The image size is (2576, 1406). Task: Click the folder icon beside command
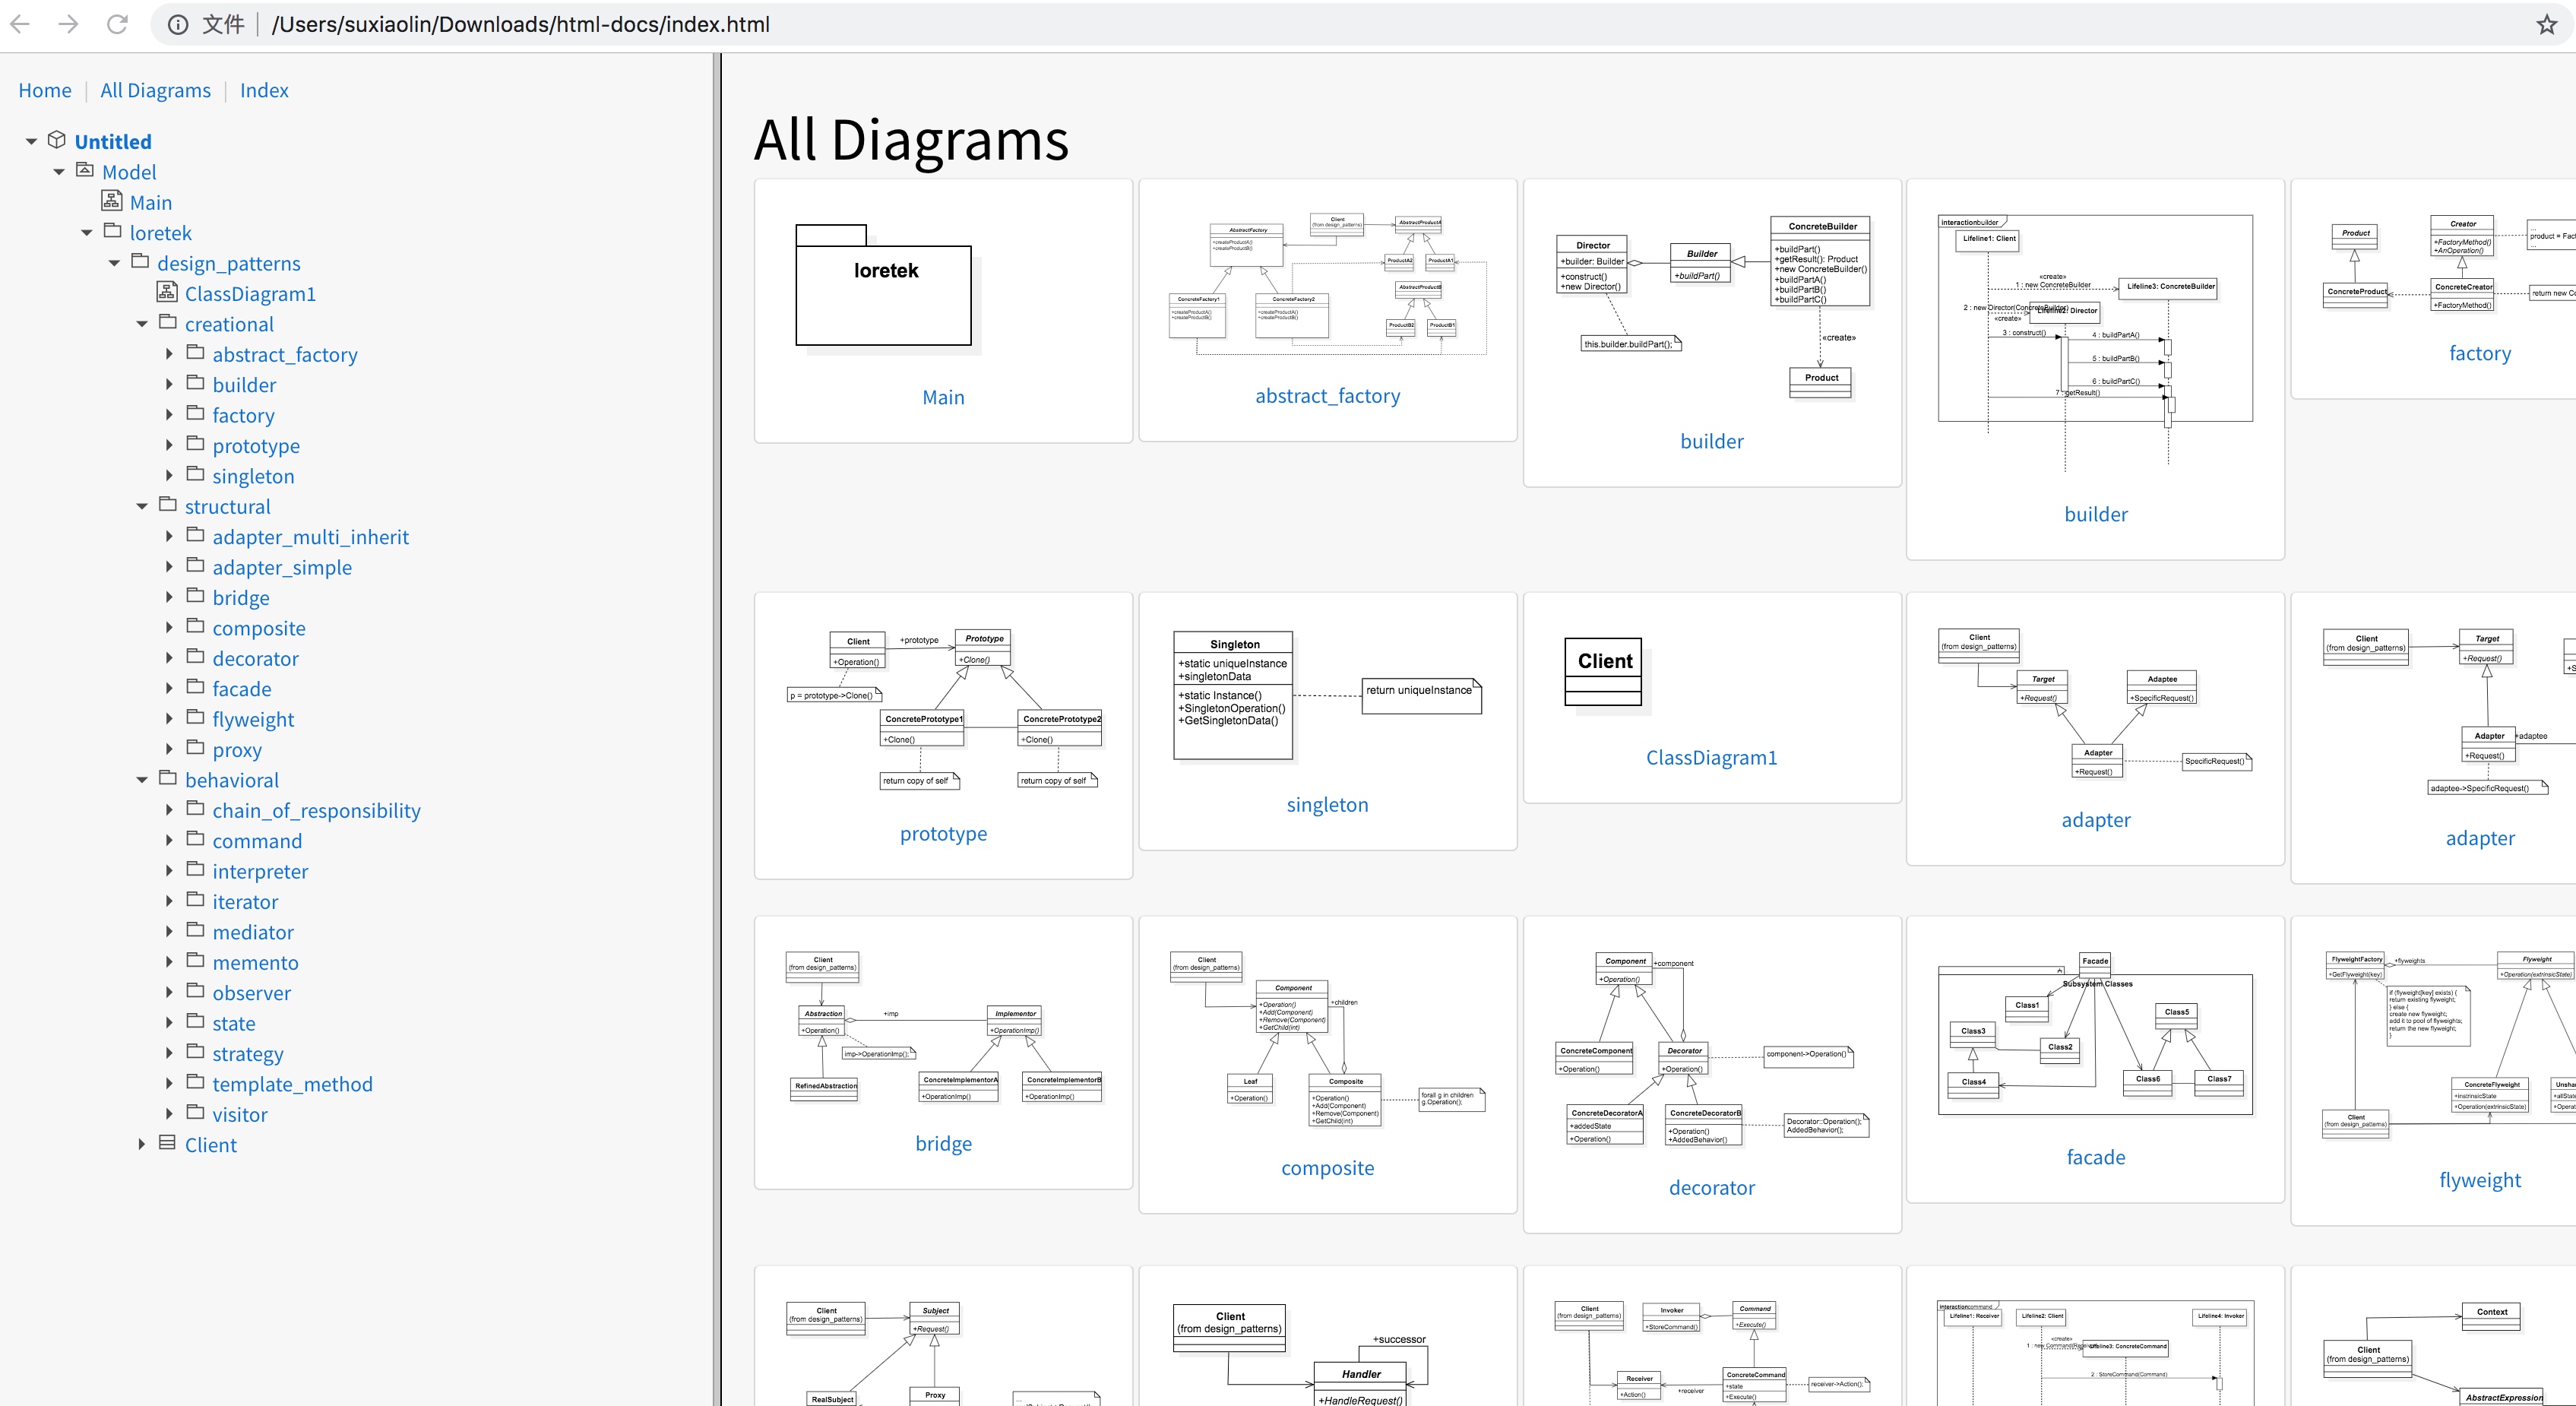click(195, 839)
